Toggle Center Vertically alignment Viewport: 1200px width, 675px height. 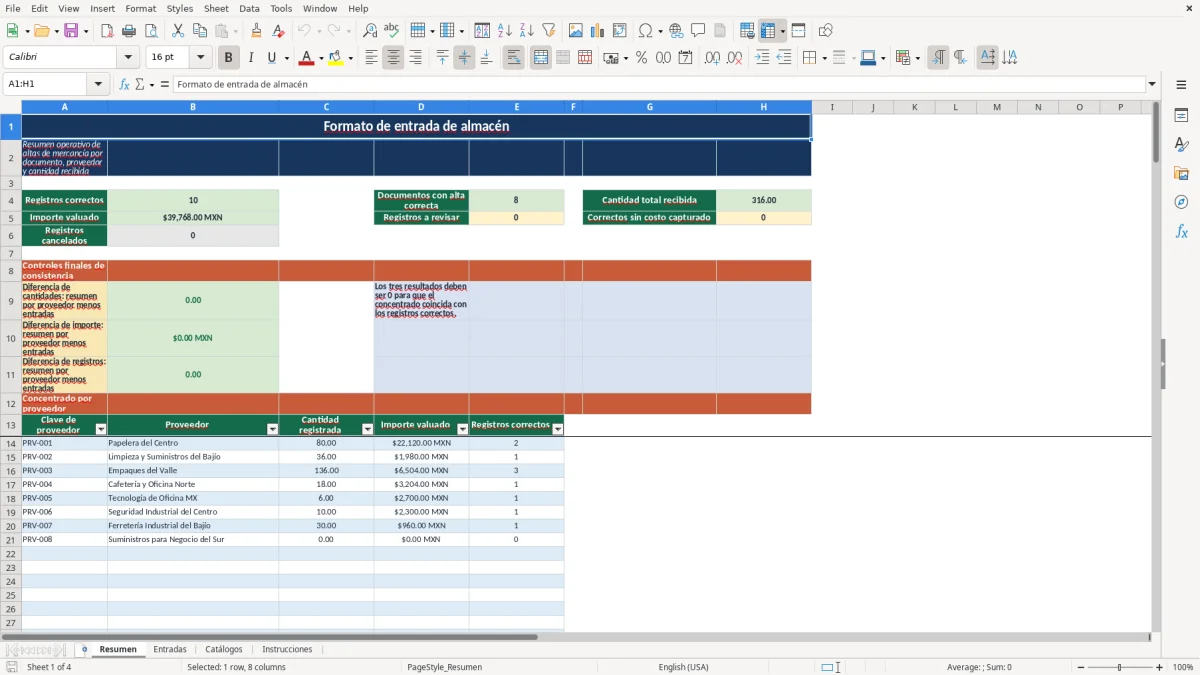coord(464,58)
